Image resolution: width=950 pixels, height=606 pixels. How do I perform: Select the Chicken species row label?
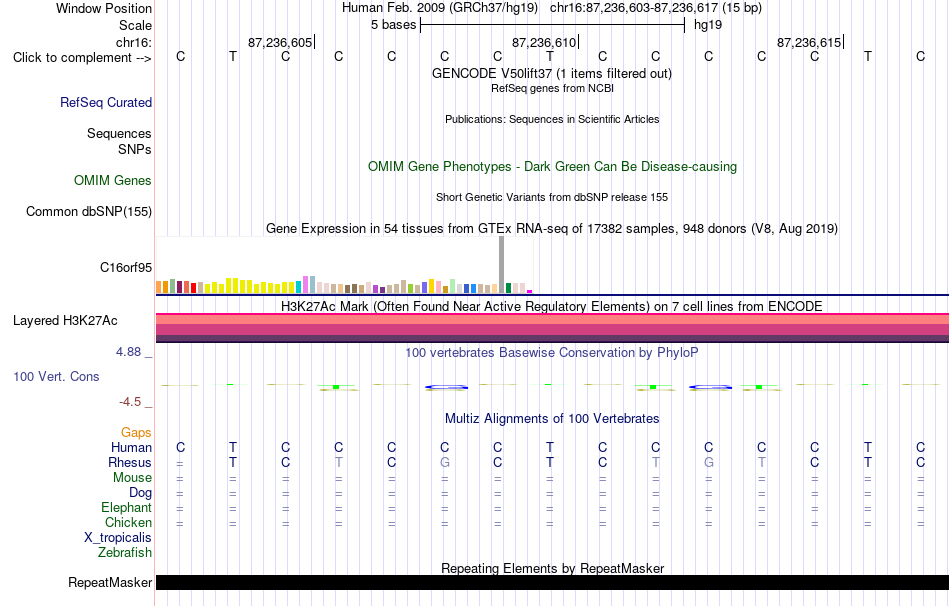pos(128,522)
